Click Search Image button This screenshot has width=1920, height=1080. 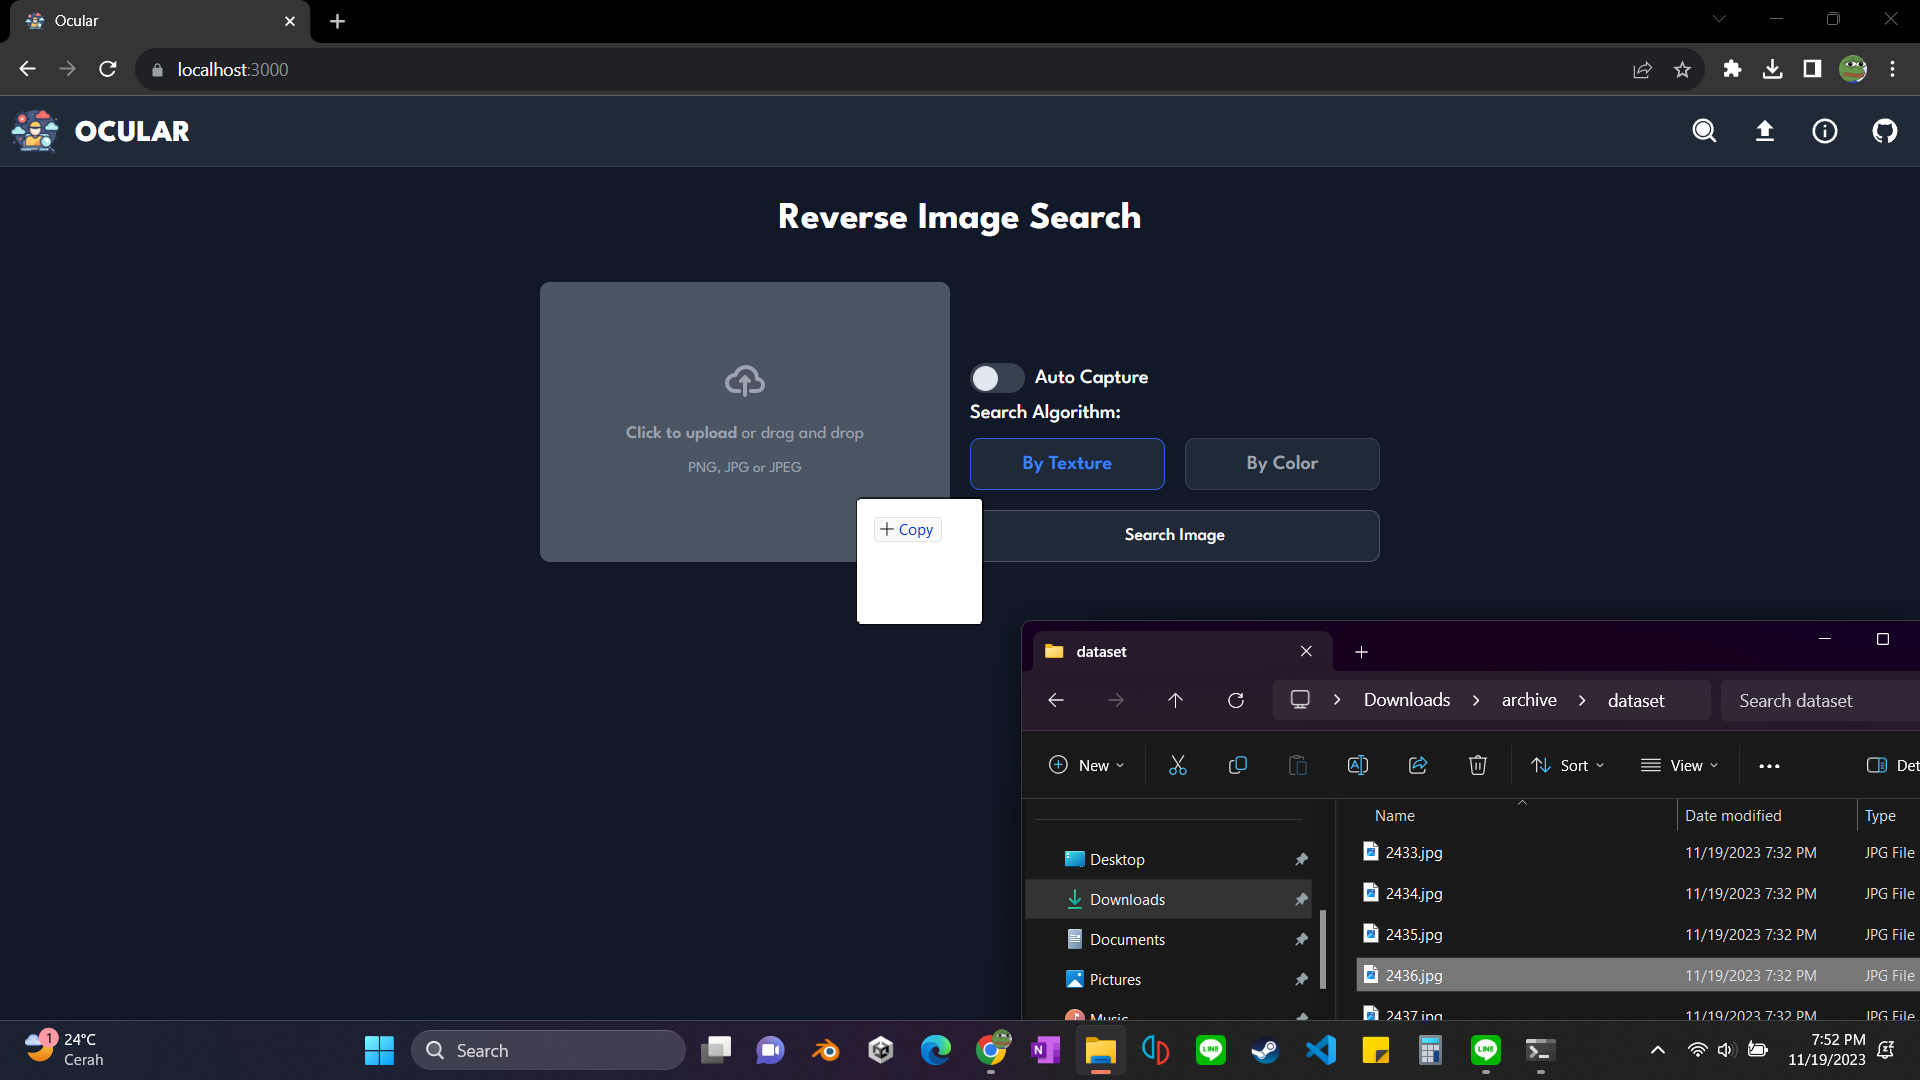(x=1174, y=534)
